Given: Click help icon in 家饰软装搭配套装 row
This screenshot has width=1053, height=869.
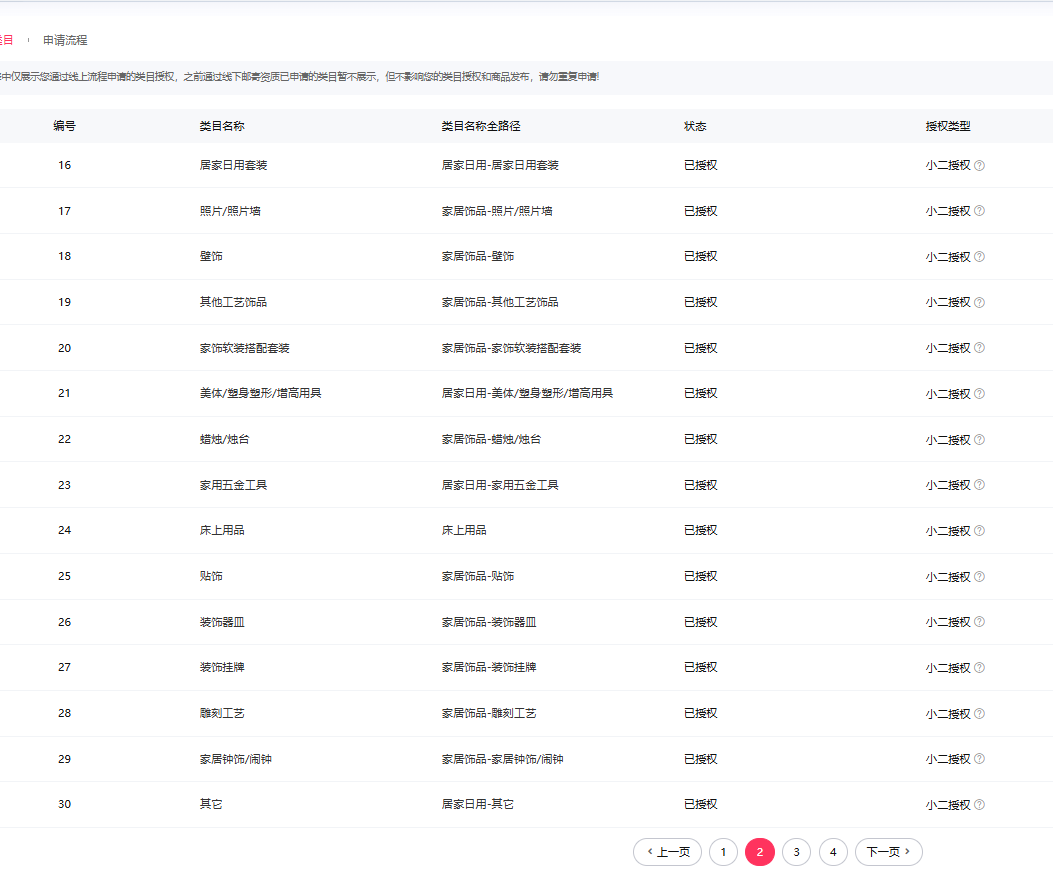Looking at the screenshot, I should [x=979, y=348].
